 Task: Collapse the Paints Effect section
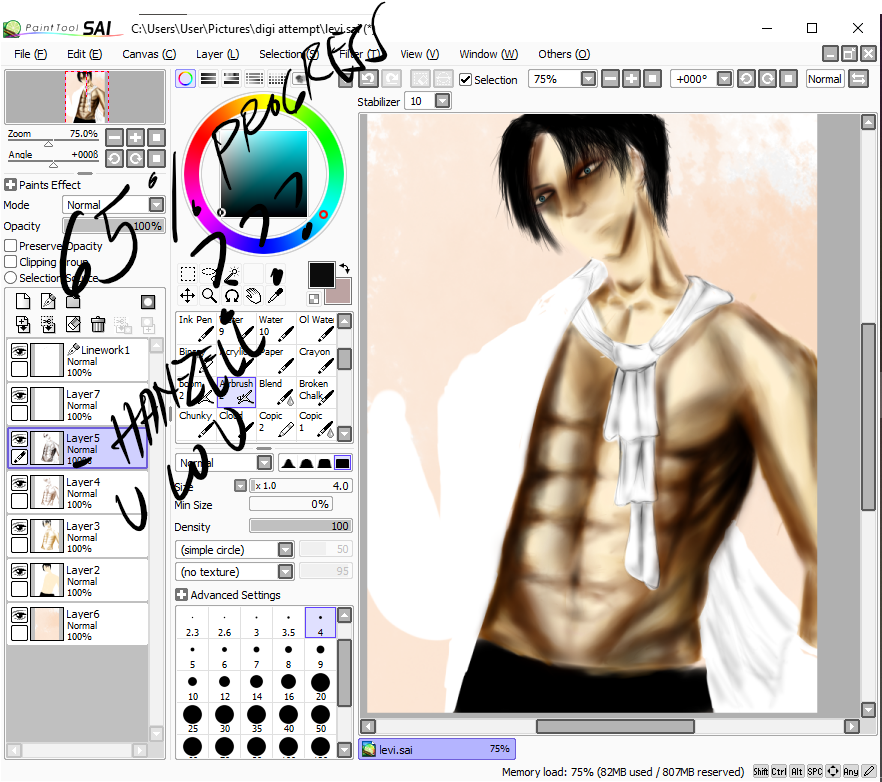pyautogui.click(x=10, y=185)
